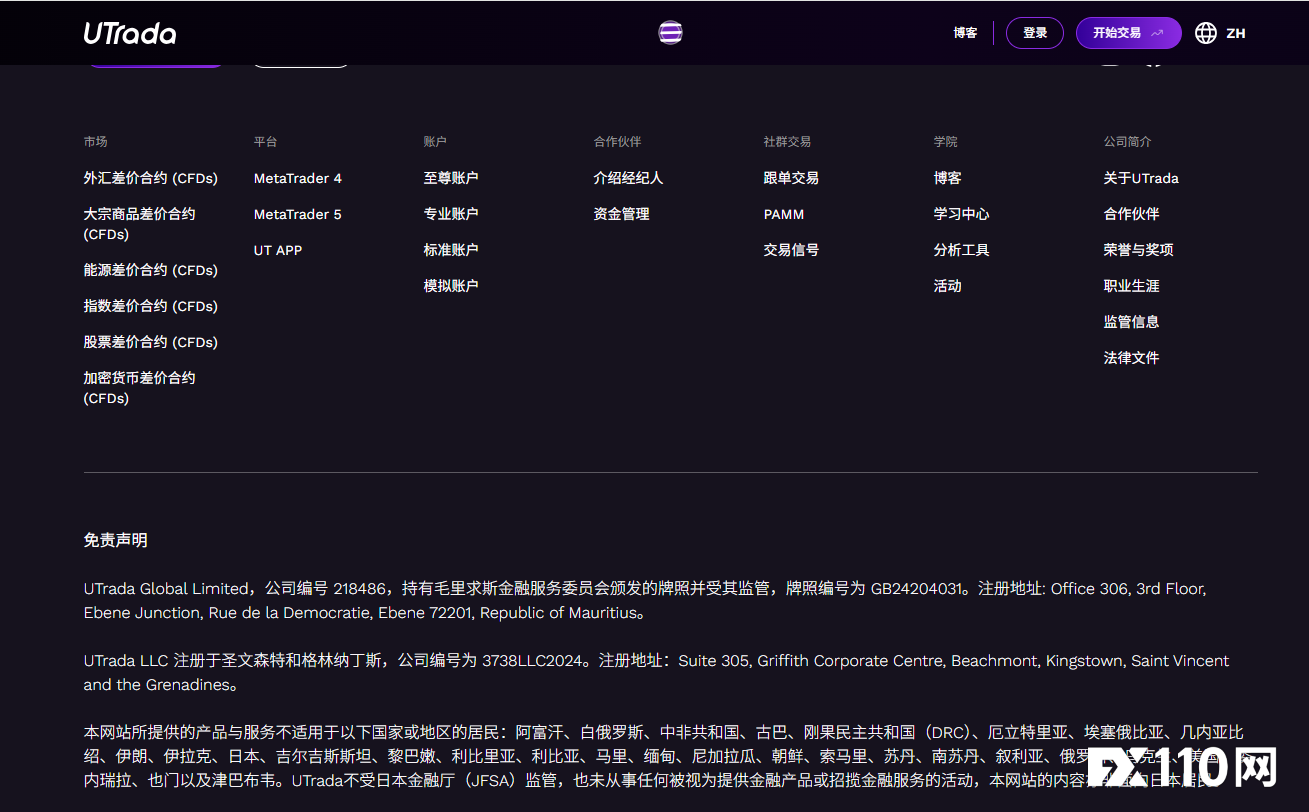Open 合作伙伴 link under 公司简介
Viewport: 1309px width, 812px height.
coord(1132,214)
